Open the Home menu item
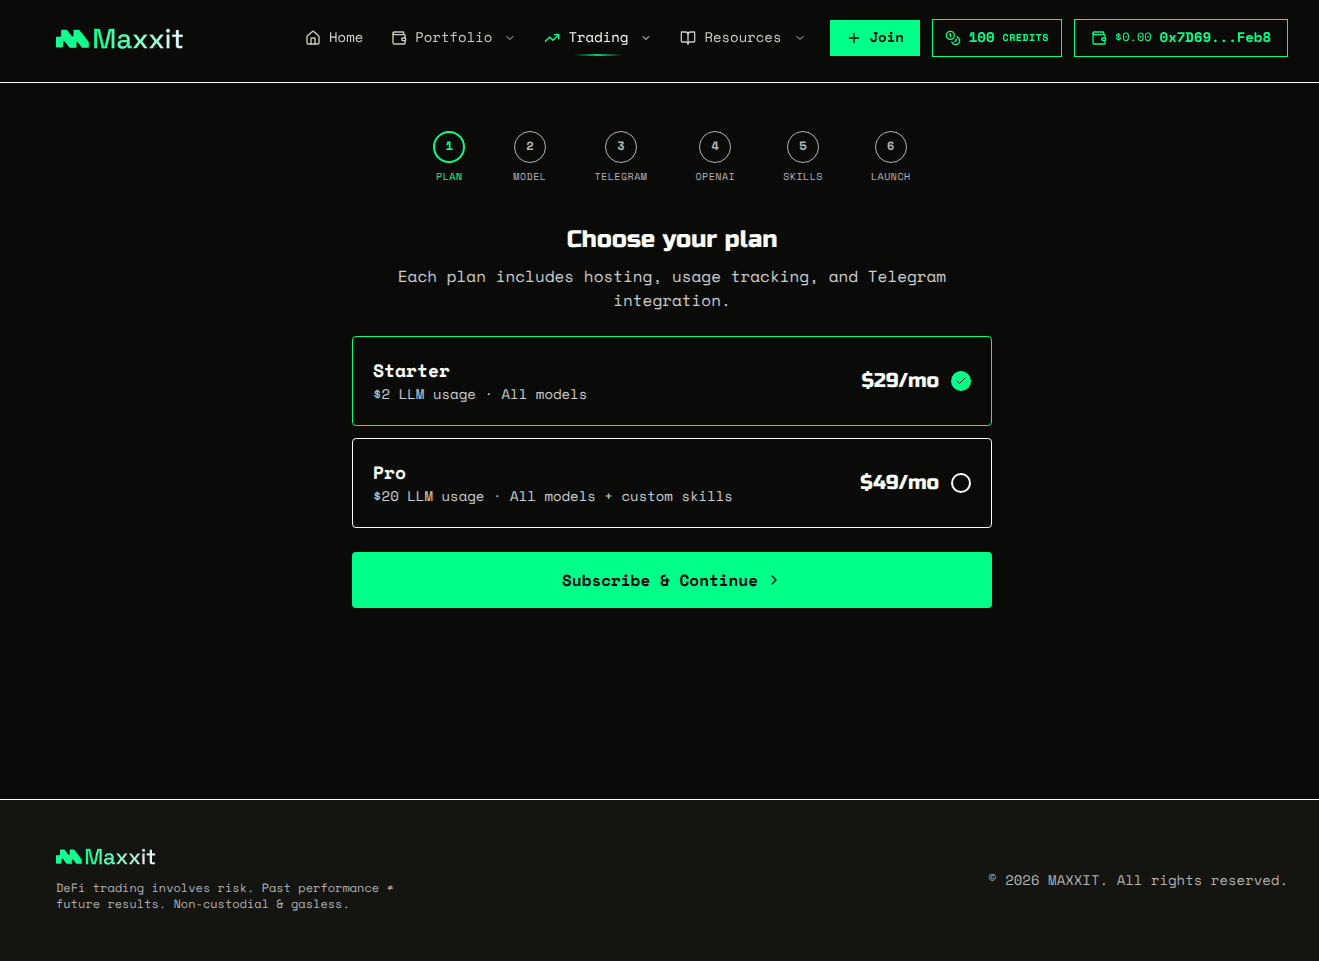 (x=345, y=38)
